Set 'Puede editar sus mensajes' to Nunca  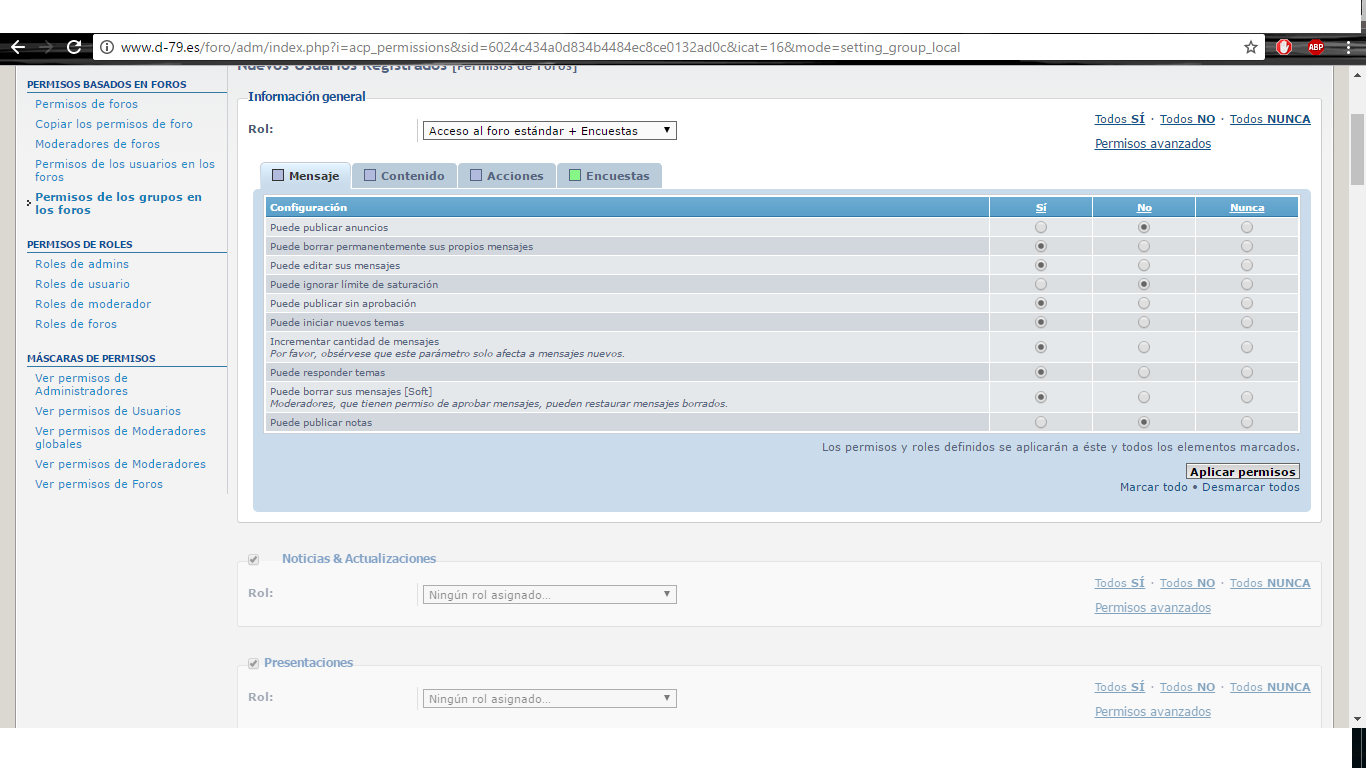(1246, 266)
